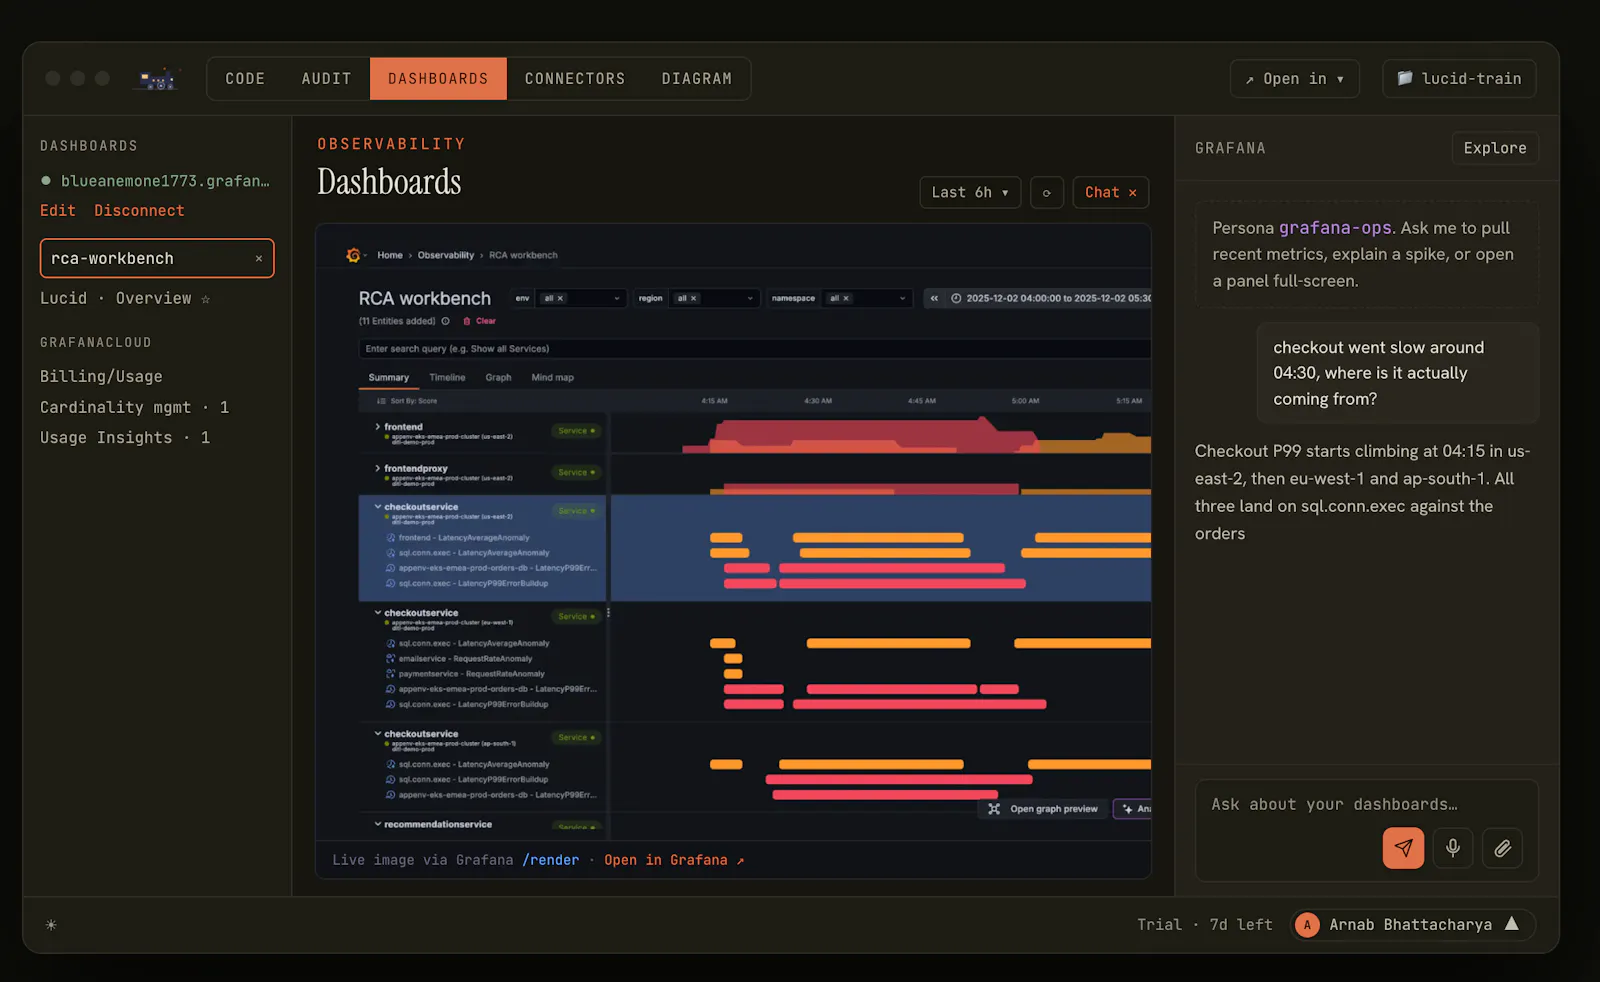Screen dimensions: 1600x982
Task: Switch to the CODE tab
Action: 245,79
